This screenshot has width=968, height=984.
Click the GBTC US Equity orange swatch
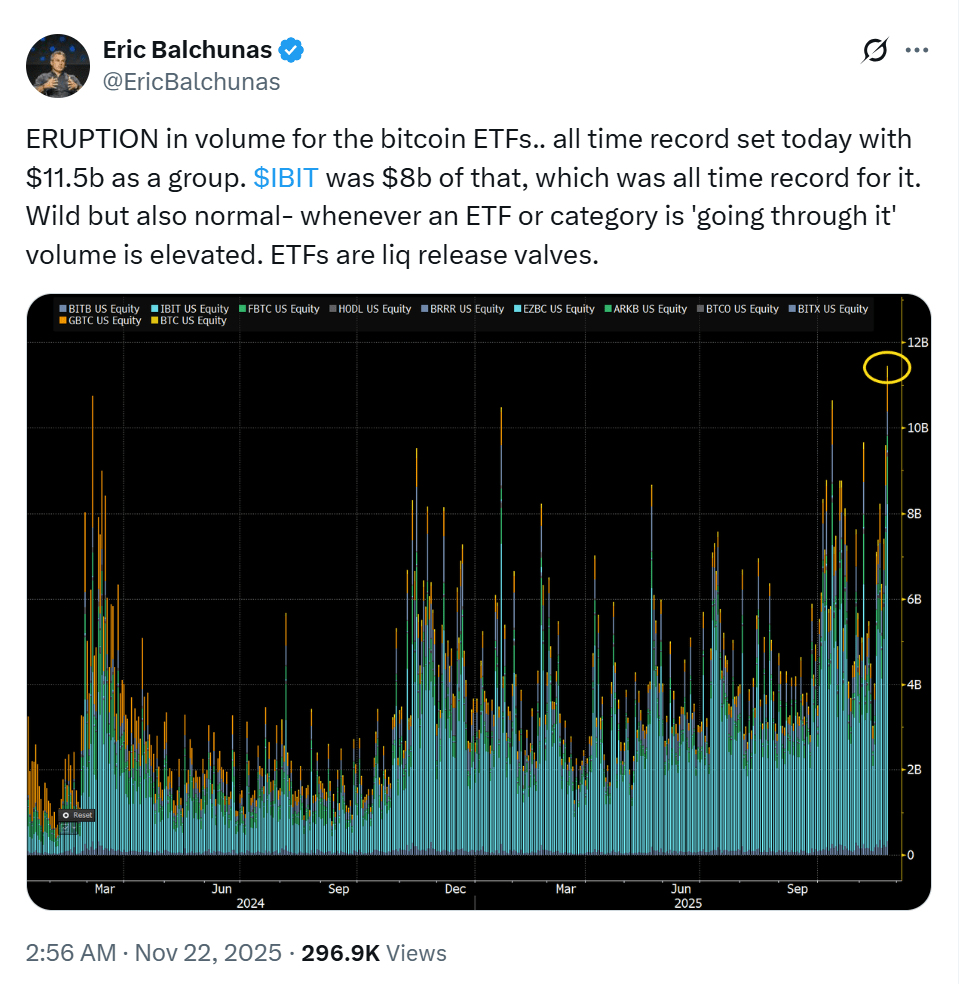[63, 321]
